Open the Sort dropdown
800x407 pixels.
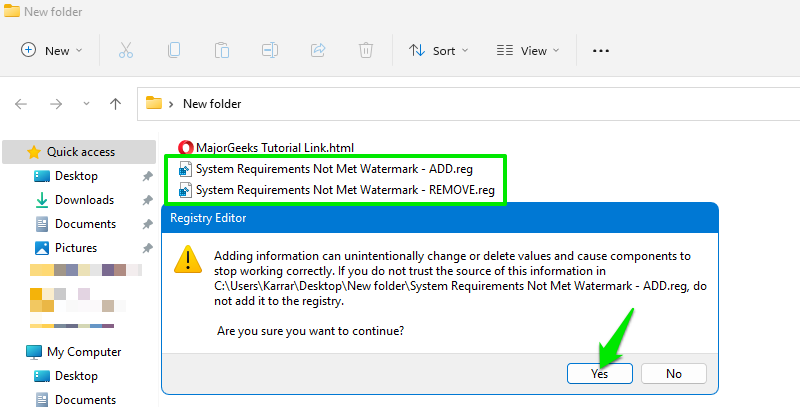(x=438, y=50)
